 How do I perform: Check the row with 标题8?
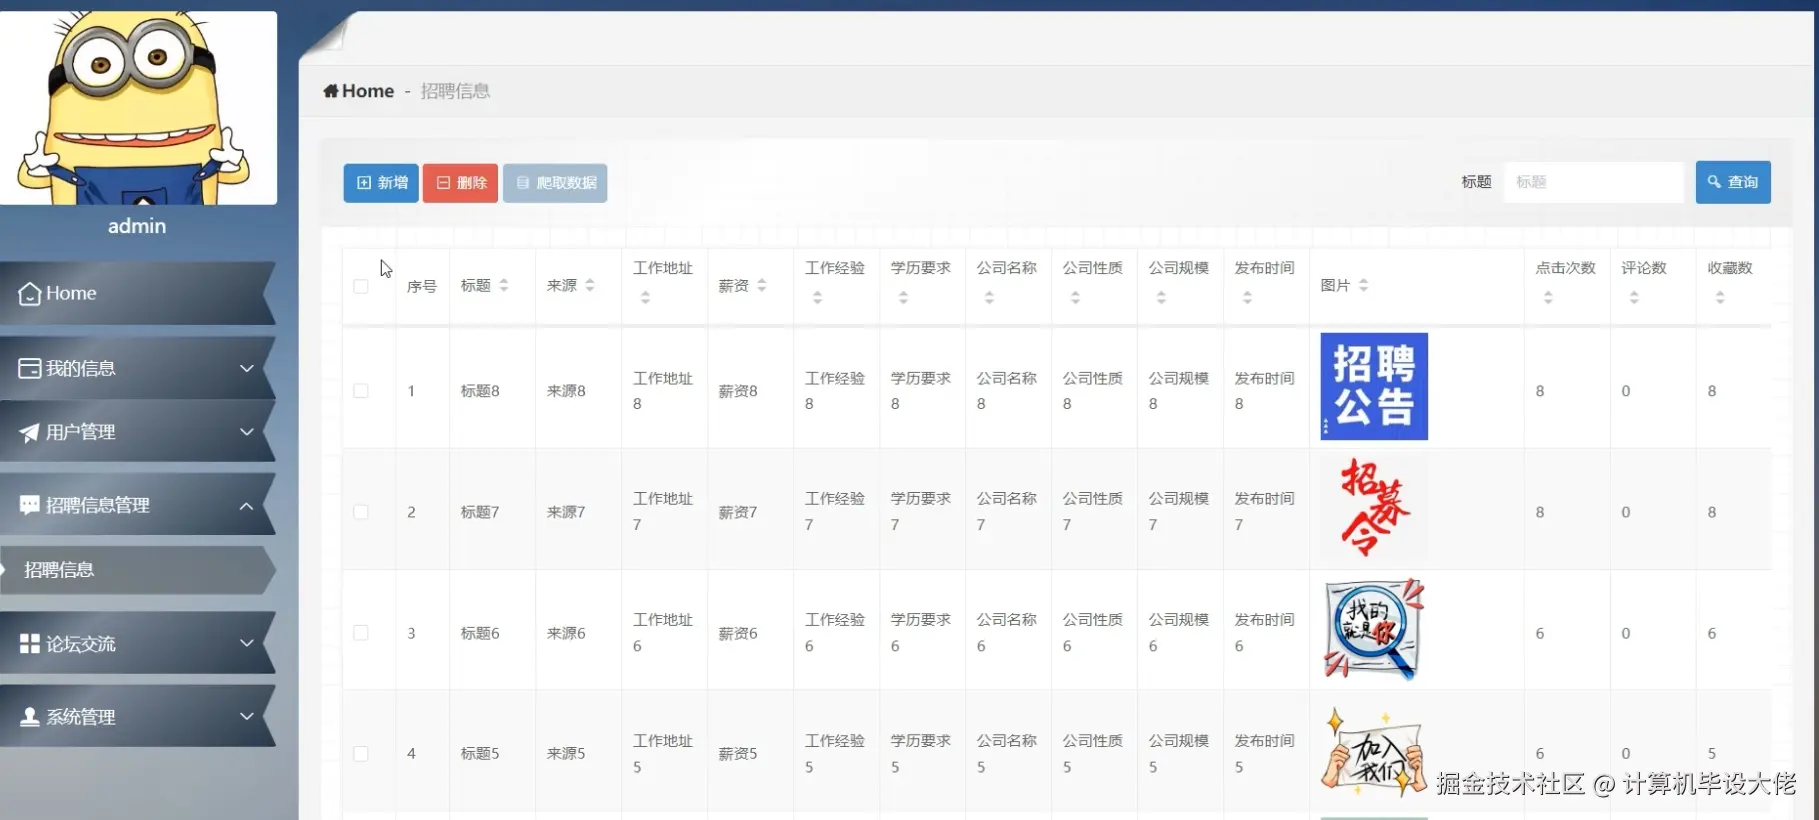(x=361, y=391)
